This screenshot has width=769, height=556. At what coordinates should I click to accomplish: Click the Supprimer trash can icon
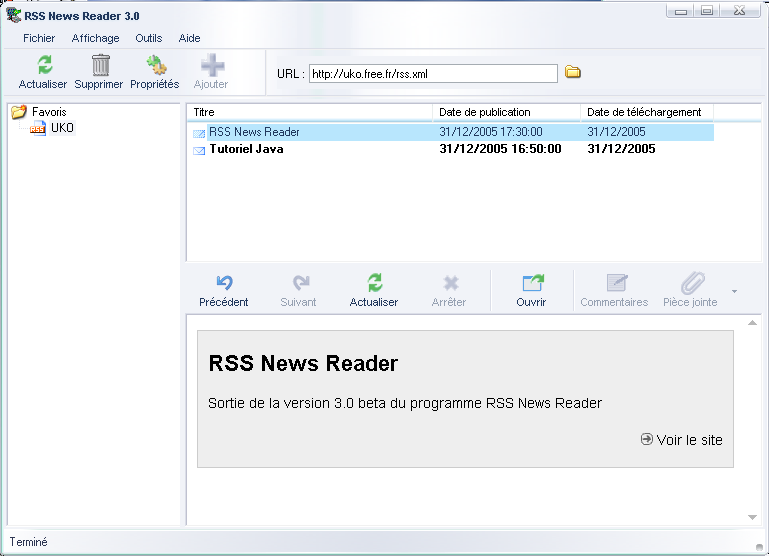point(101,65)
